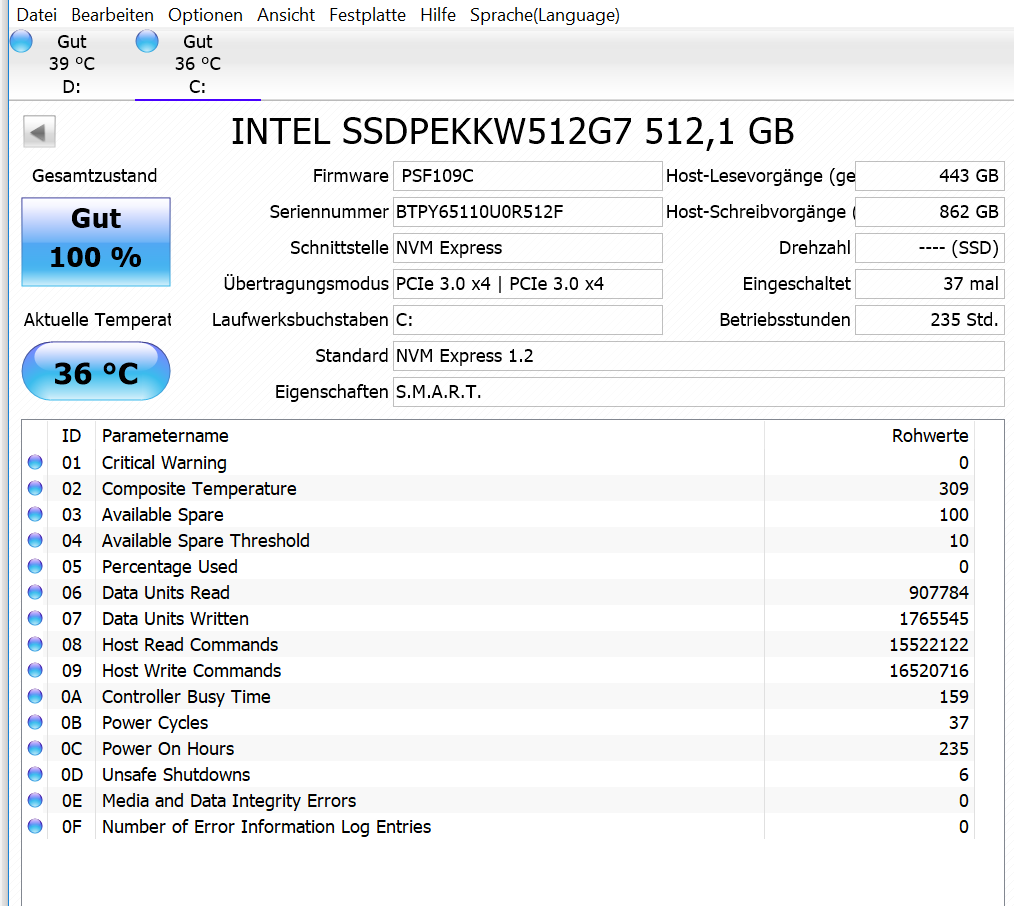Click the status dot for Critical Warning

pos(35,462)
